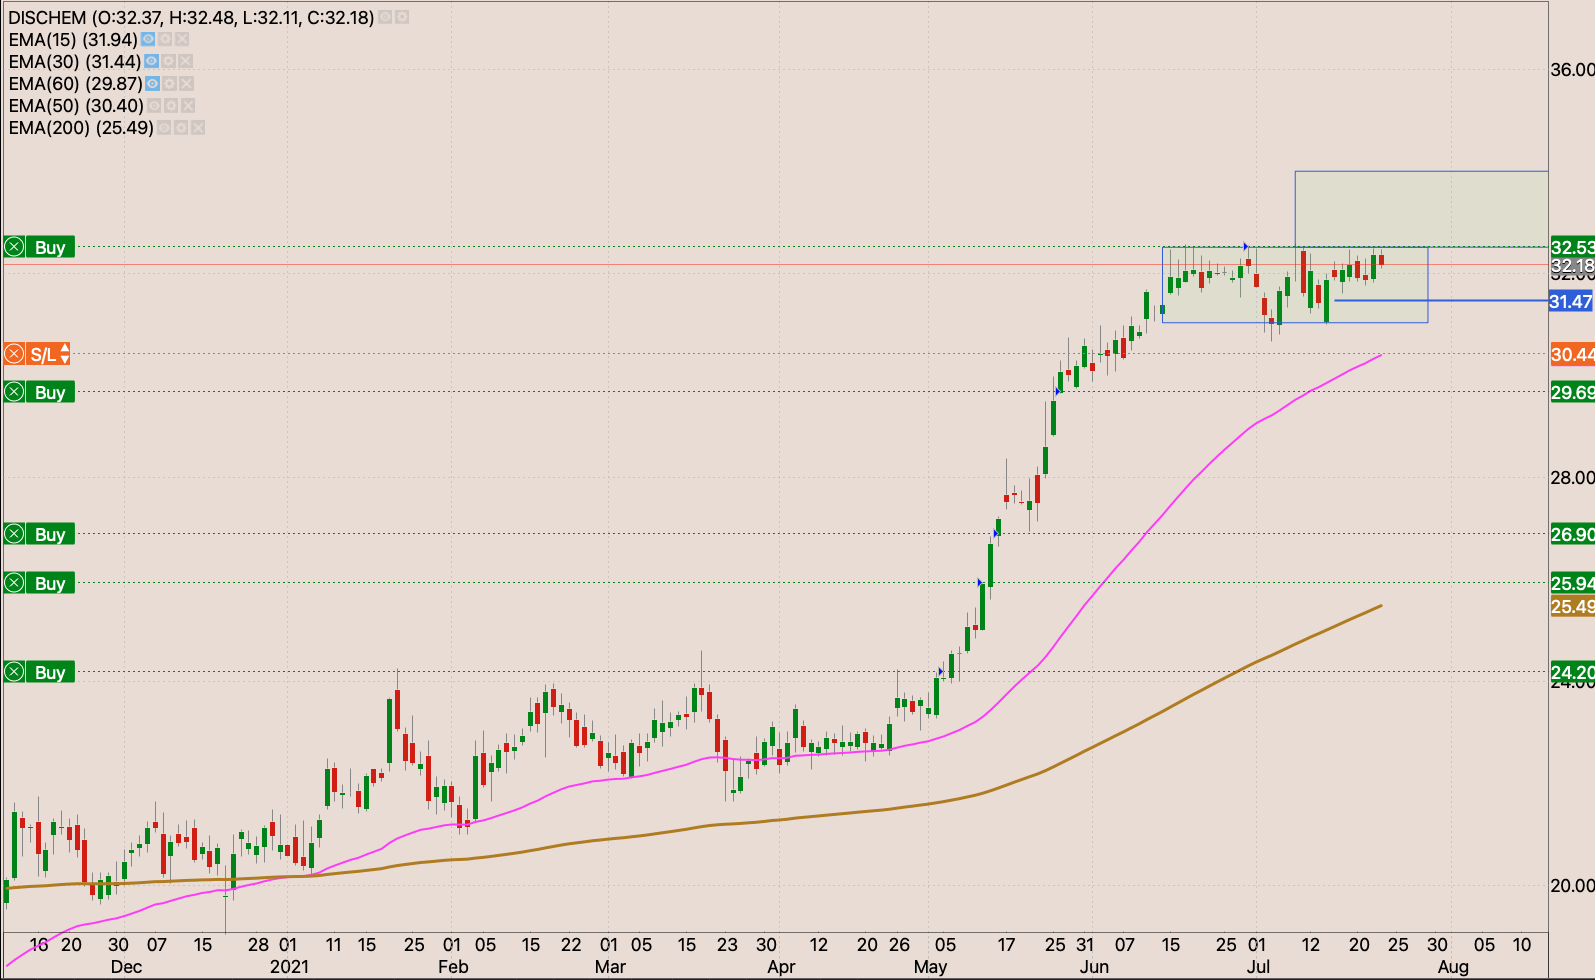The height and width of the screenshot is (980, 1595).
Task: Click the orange 30.44 stop-loss price tag
Action: tap(1571, 354)
